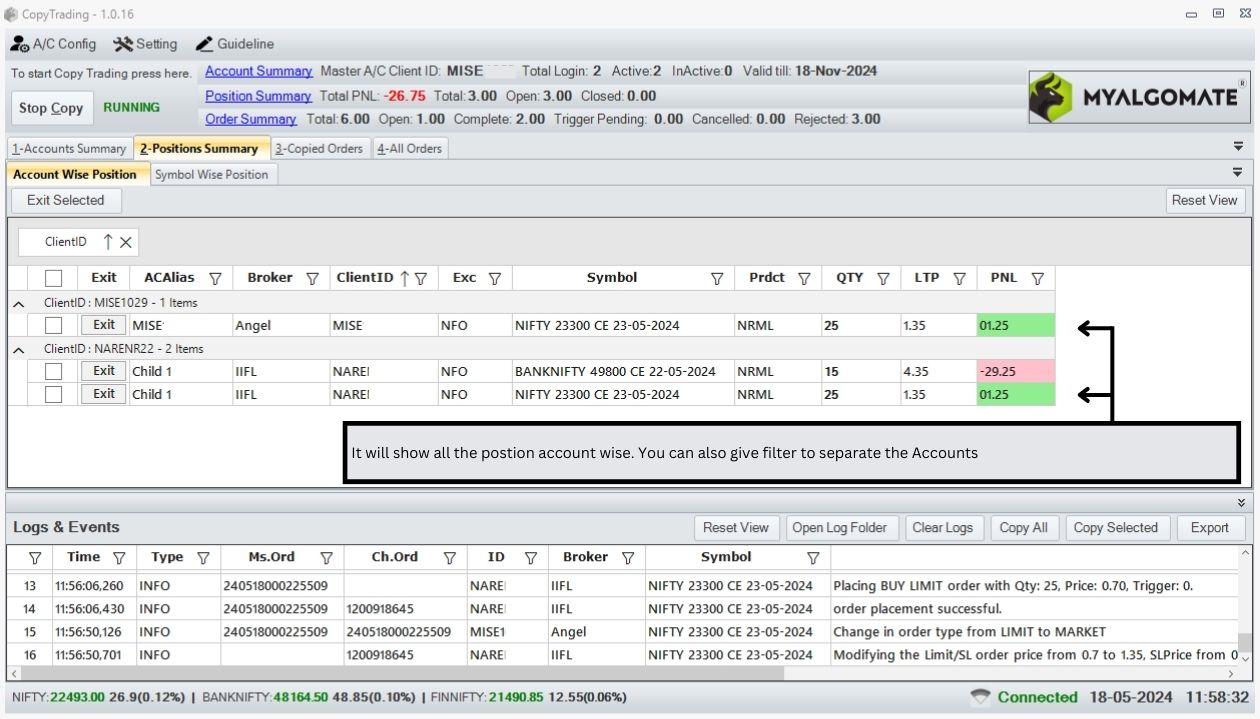Export the logs
This screenshot has width=1260, height=719.
tap(1210, 528)
